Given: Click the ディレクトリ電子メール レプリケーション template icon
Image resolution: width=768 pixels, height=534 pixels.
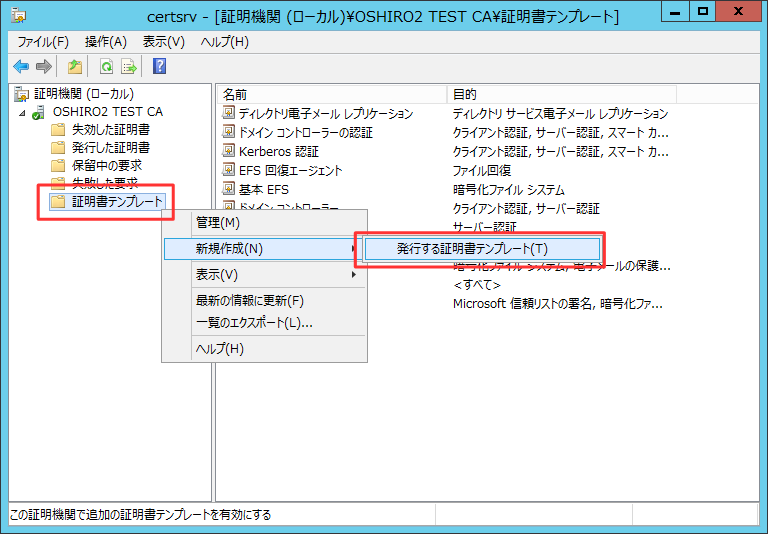Looking at the screenshot, I should pos(228,113).
